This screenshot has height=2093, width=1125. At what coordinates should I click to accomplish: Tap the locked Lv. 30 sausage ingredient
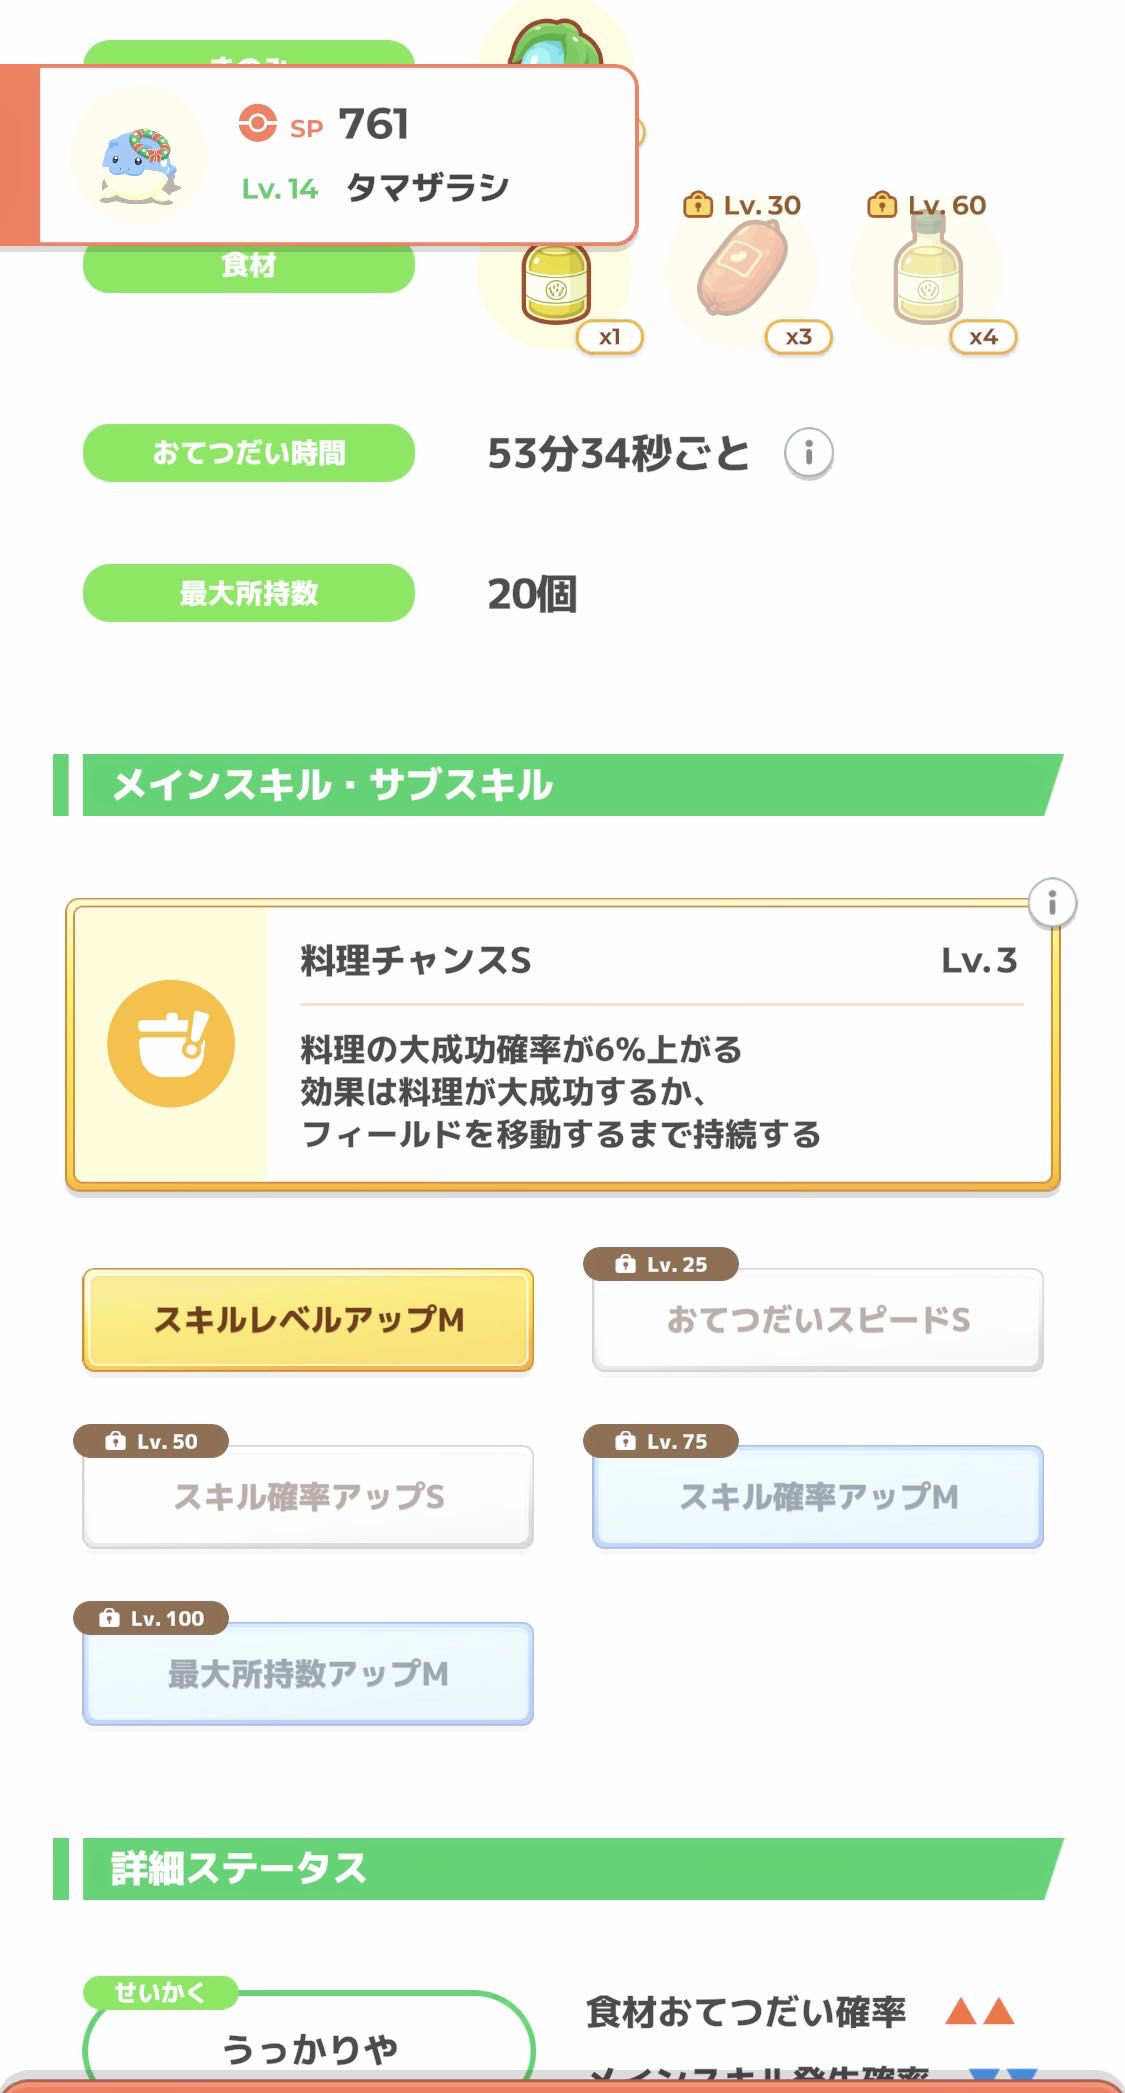(742, 270)
